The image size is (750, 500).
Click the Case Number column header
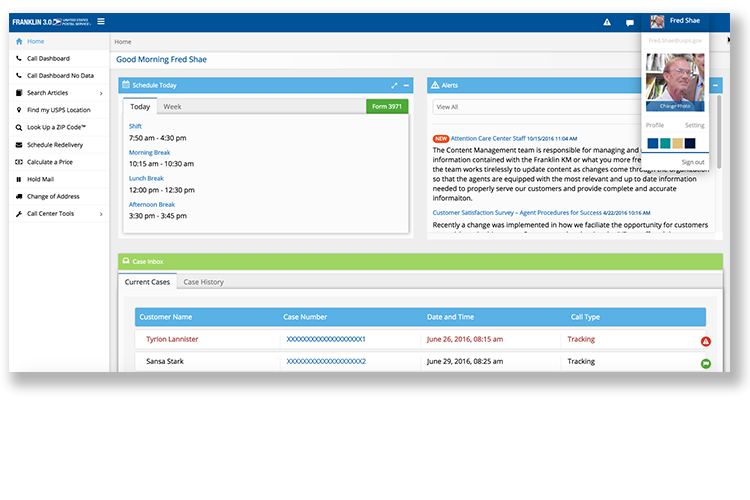[305, 317]
